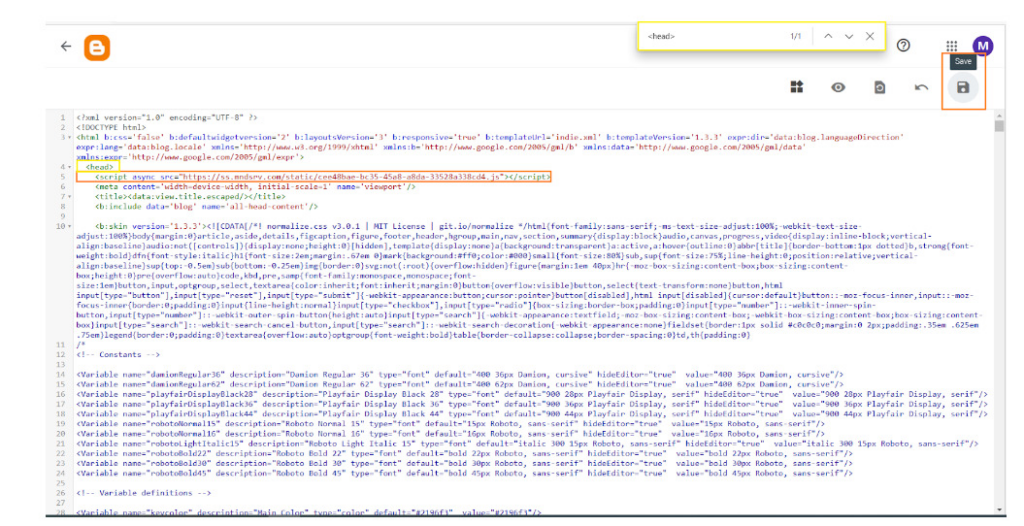Collapse the title tag fold at line 7
1024x526 pixels.
click(x=68, y=196)
